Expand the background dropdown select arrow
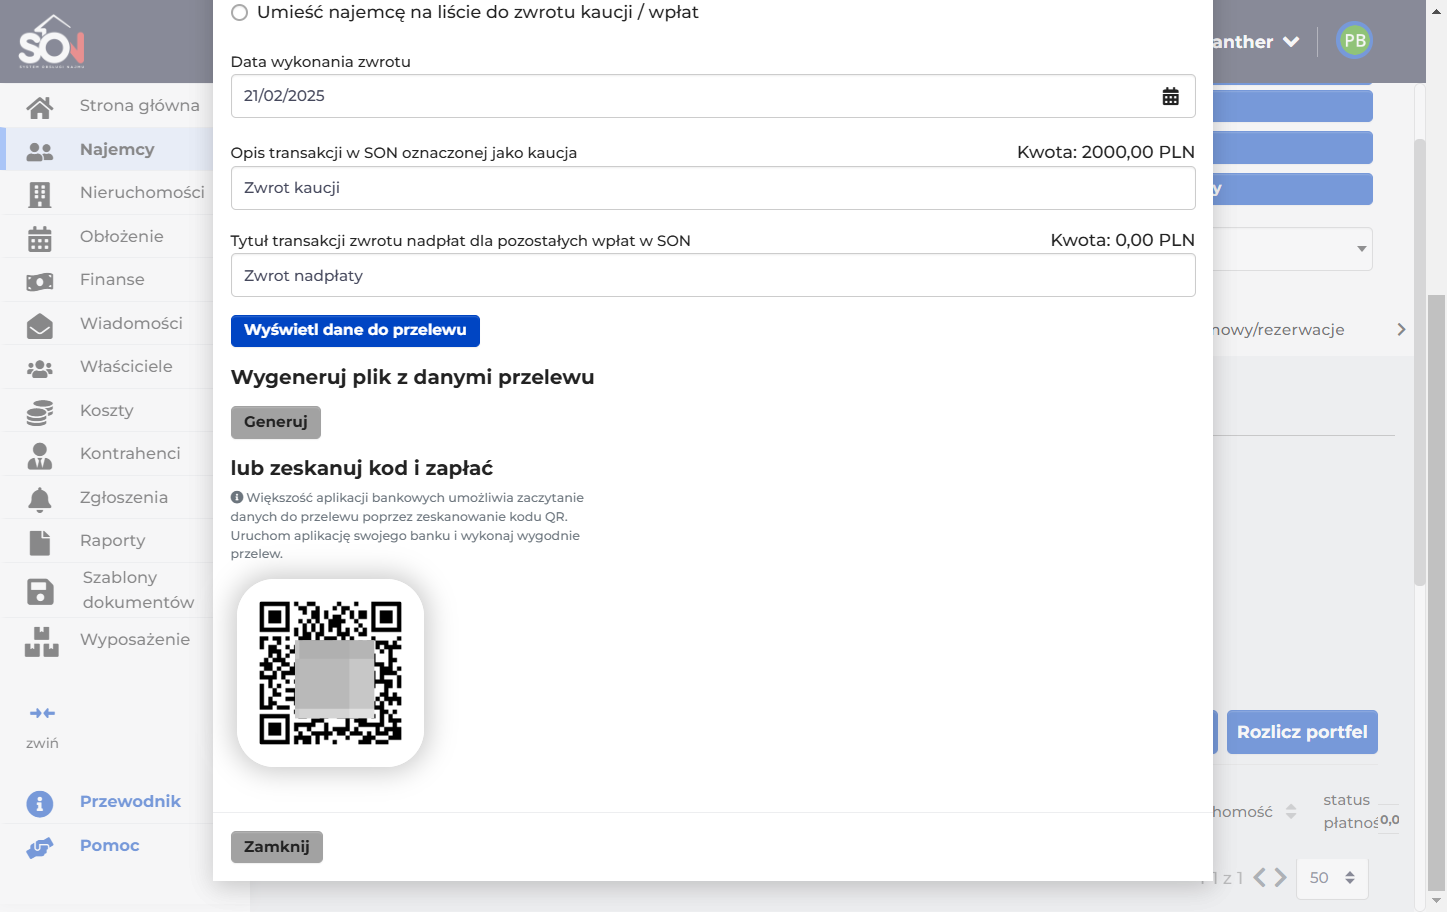This screenshot has height=912, width=1447. pos(1361,249)
